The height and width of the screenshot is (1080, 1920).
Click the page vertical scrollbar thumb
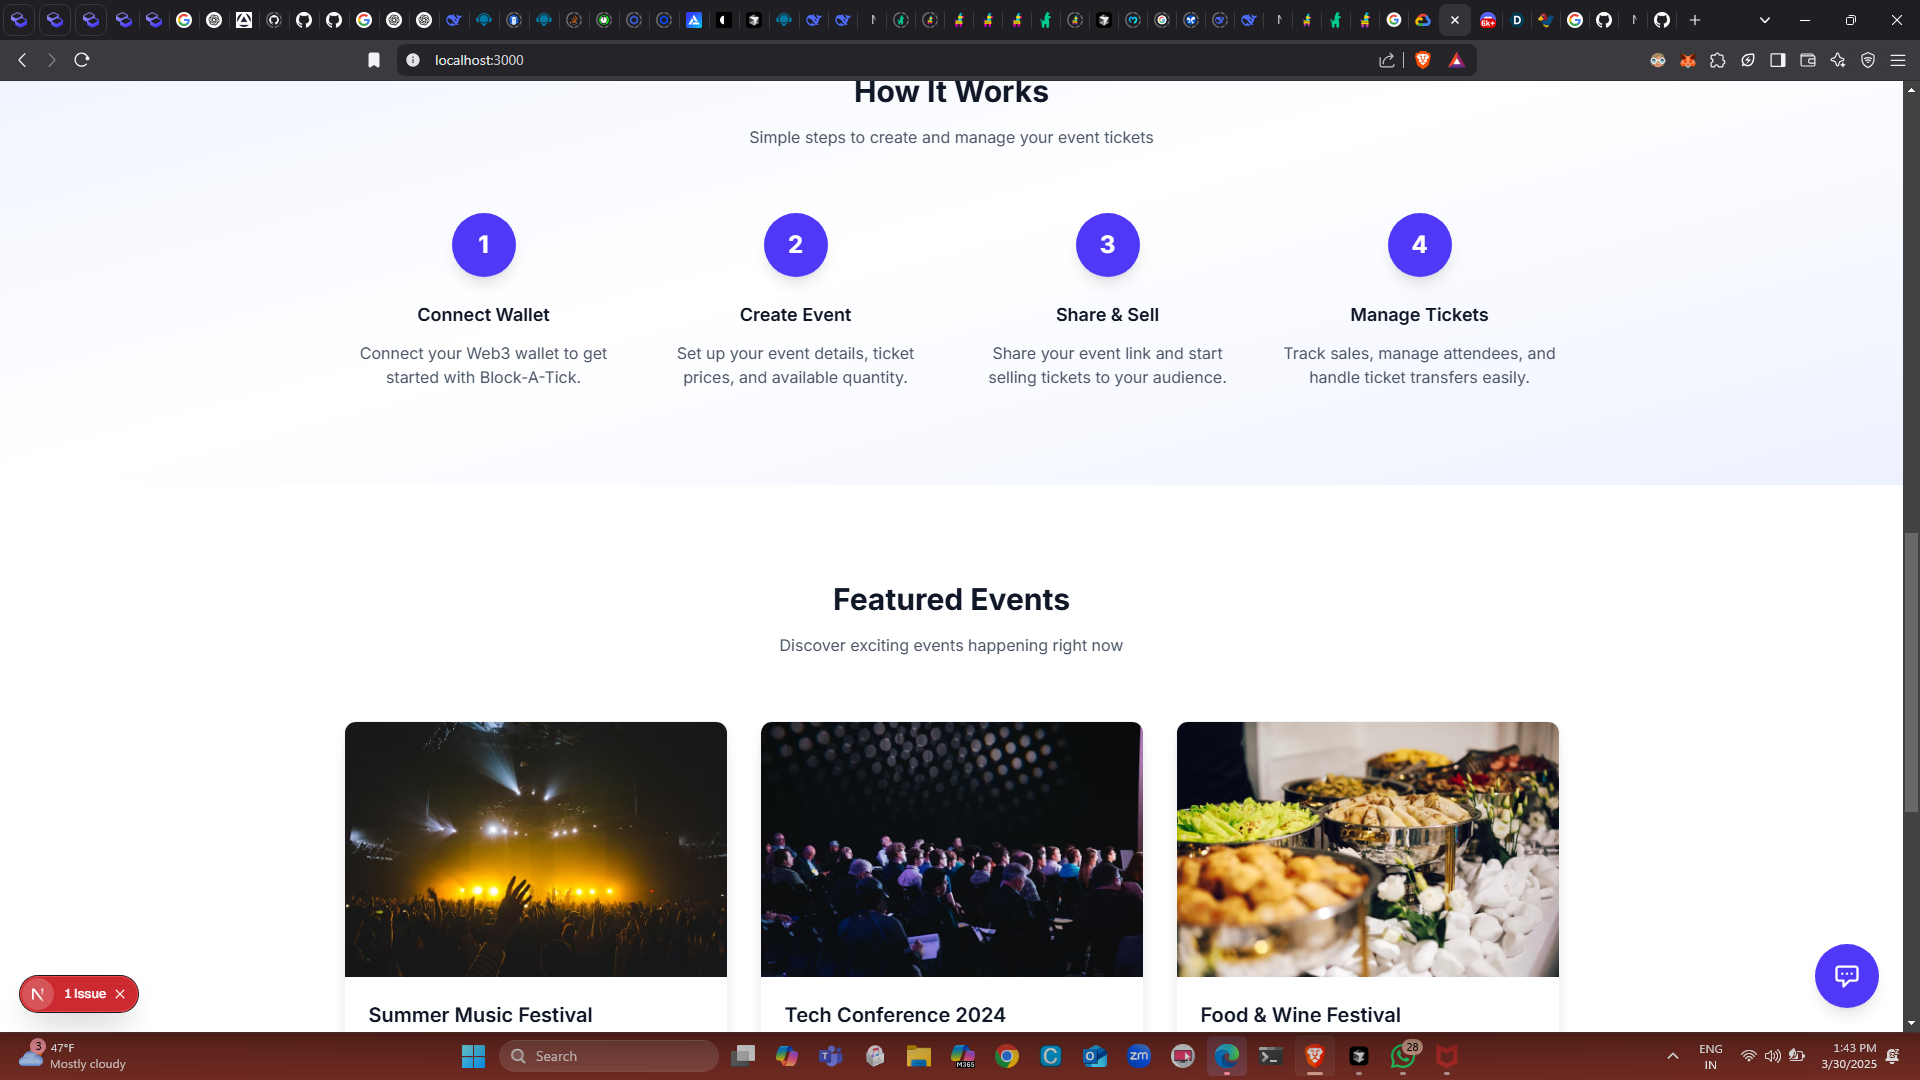click(1911, 672)
